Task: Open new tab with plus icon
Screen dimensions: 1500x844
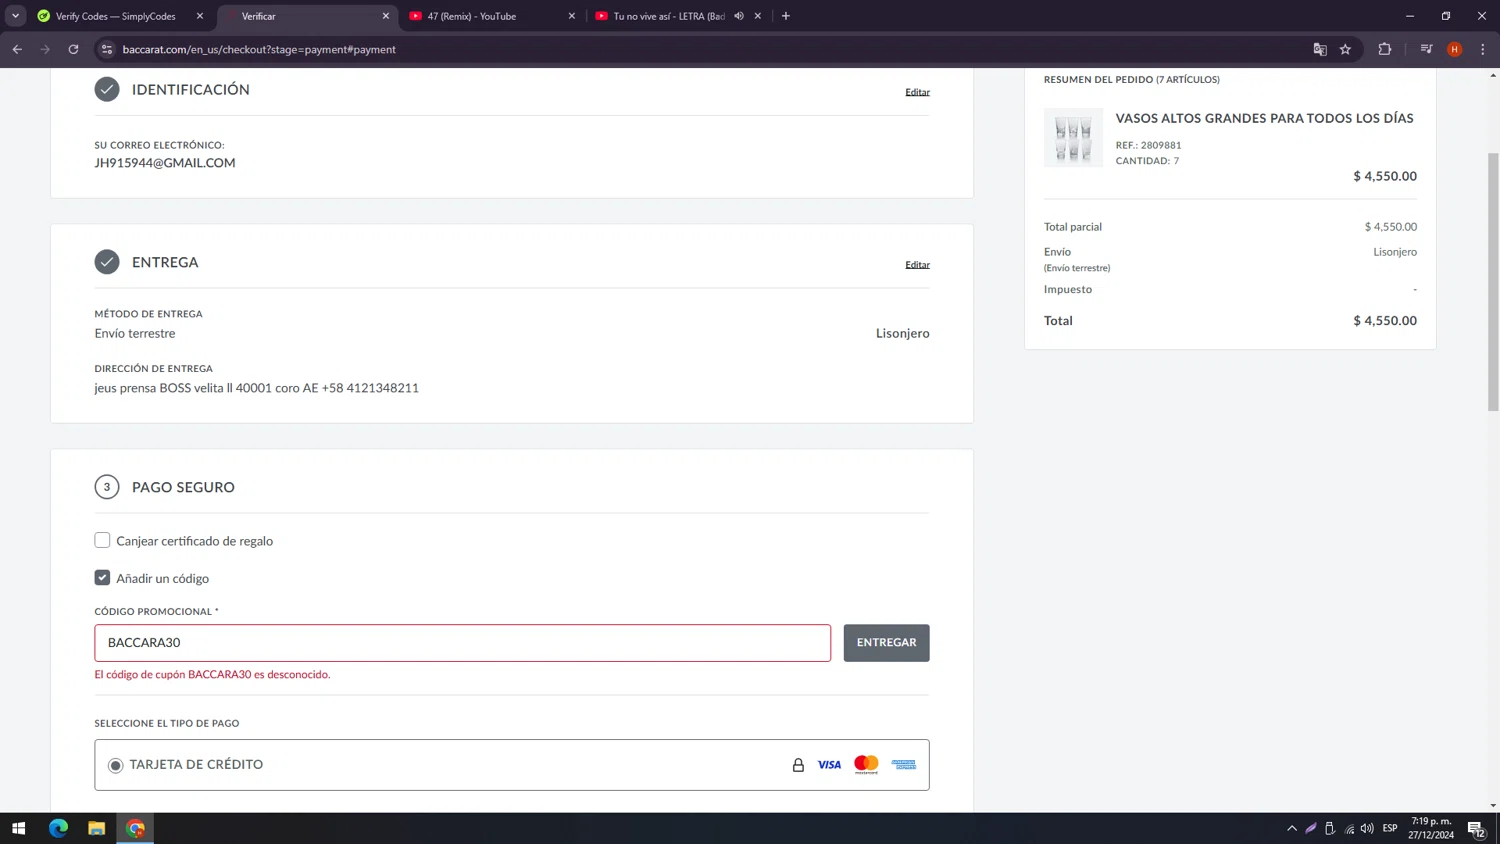Action: point(786,16)
